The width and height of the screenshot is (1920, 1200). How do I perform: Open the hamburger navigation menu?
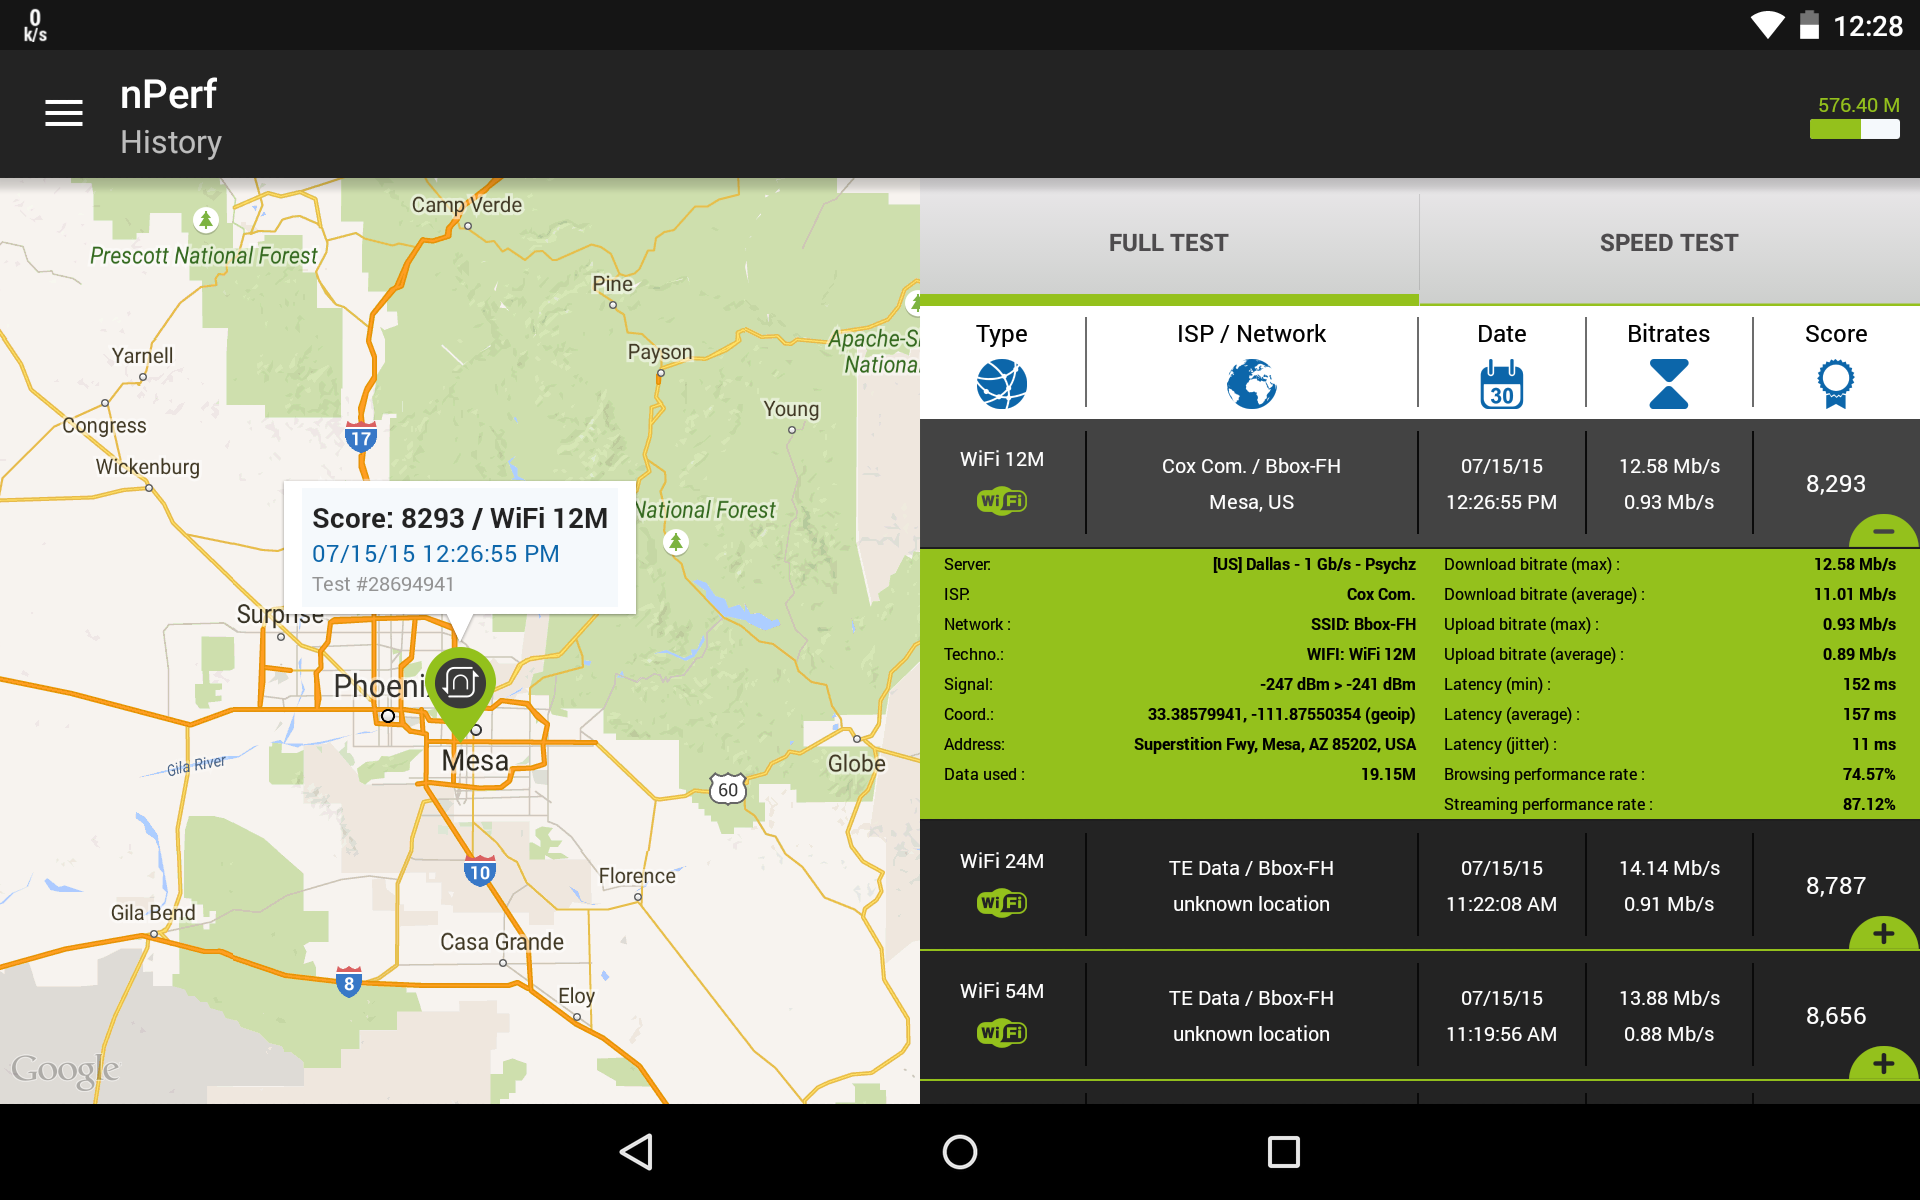tap(64, 113)
